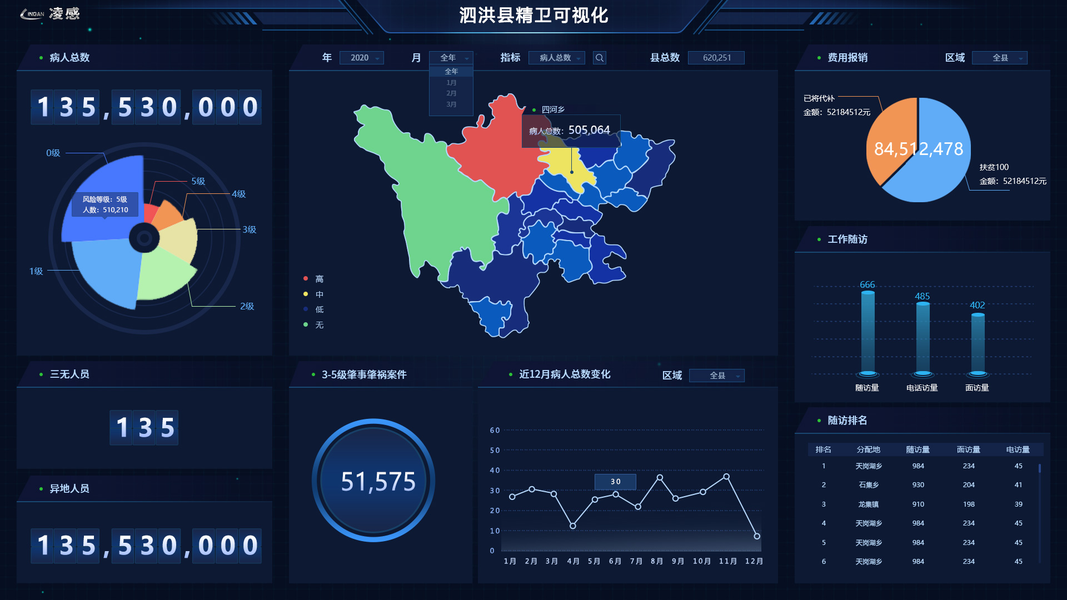The width and height of the screenshot is (1067, 600).
Task: Select 全年 in the month list
Action: [451, 71]
